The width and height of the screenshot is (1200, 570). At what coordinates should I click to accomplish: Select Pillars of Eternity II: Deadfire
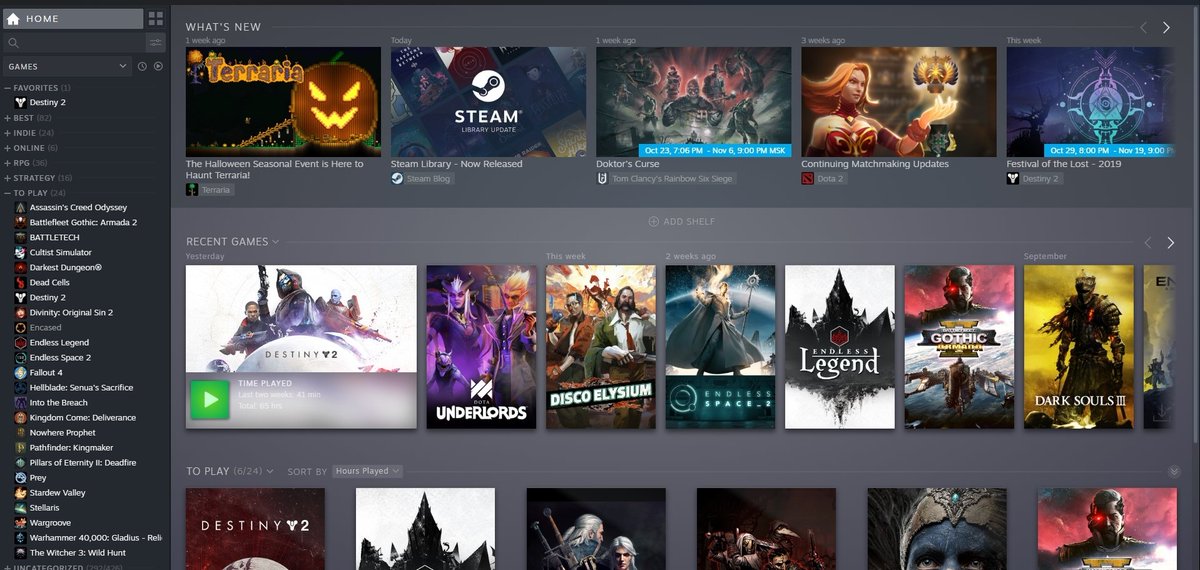click(83, 462)
